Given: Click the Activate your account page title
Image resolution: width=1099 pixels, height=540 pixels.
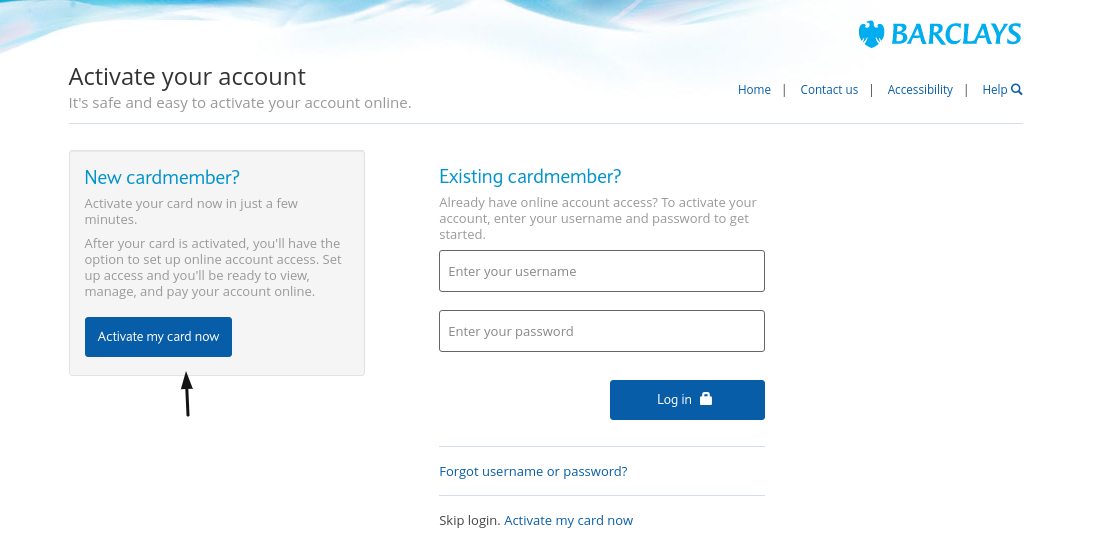Looking at the screenshot, I should coord(187,76).
